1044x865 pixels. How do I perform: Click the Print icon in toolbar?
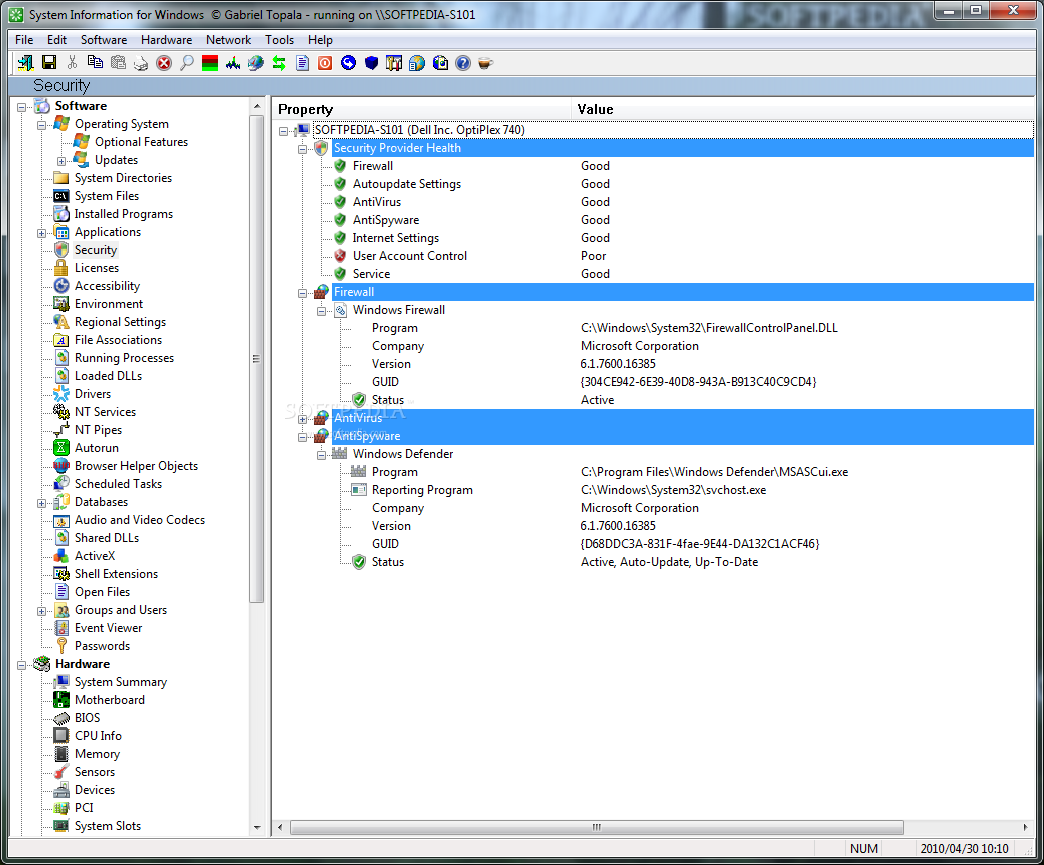(x=140, y=63)
